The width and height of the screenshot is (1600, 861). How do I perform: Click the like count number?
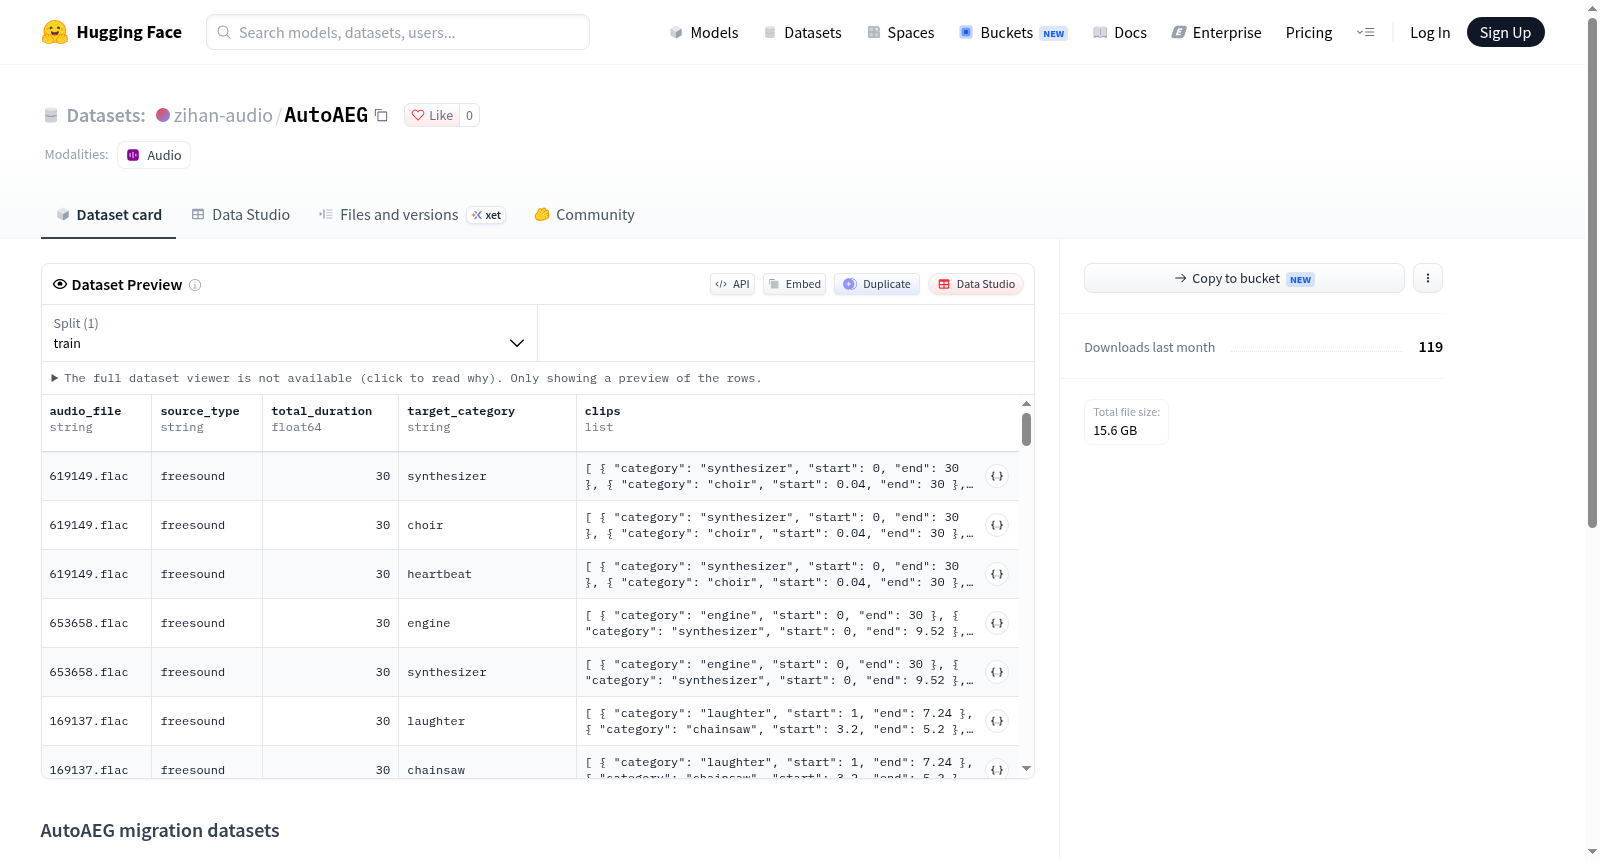point(469,115)
